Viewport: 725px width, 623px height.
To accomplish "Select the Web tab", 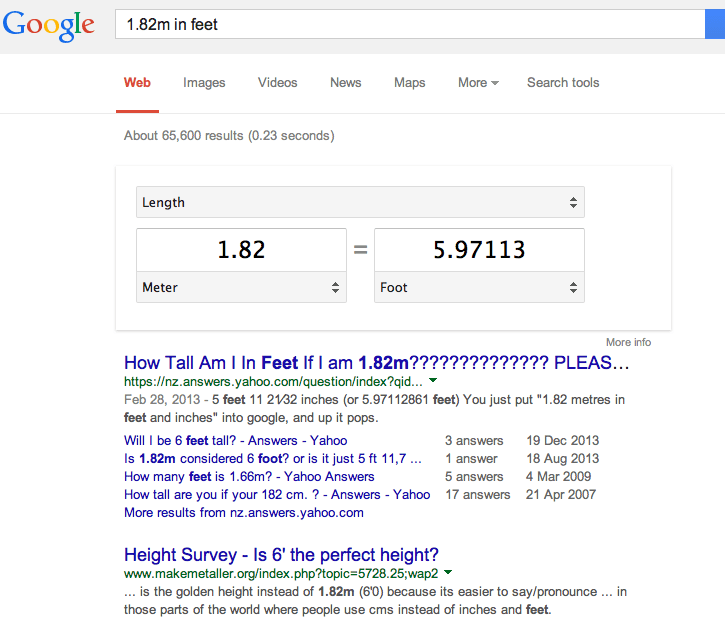I will pyautogui.click(x=137, y=83).
